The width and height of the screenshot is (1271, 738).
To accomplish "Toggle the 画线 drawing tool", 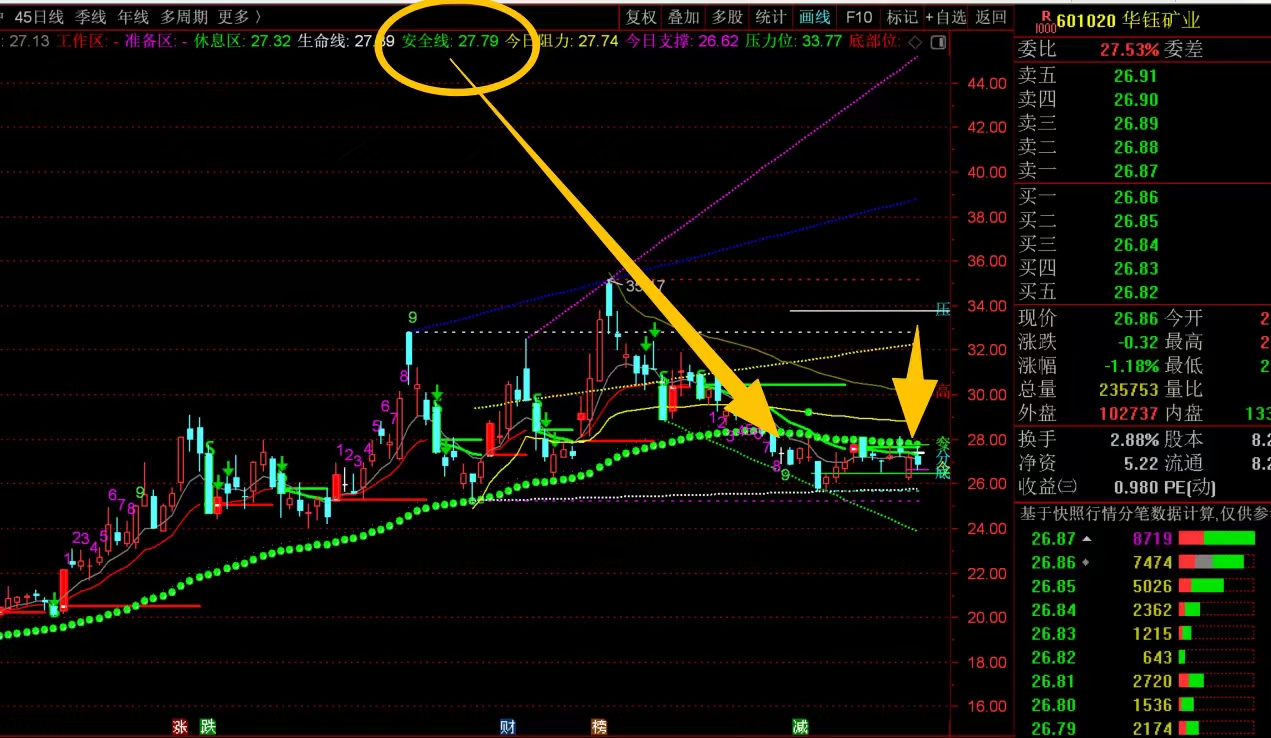I will (x=815, y=17).
